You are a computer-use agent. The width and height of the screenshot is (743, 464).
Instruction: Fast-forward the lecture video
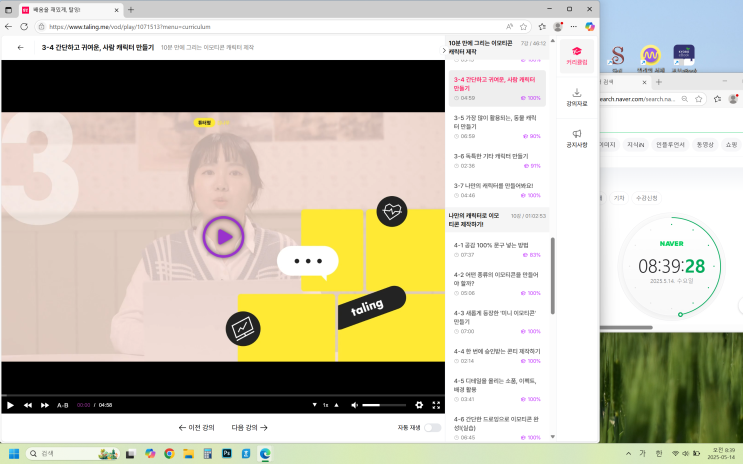tap(45, 405)
